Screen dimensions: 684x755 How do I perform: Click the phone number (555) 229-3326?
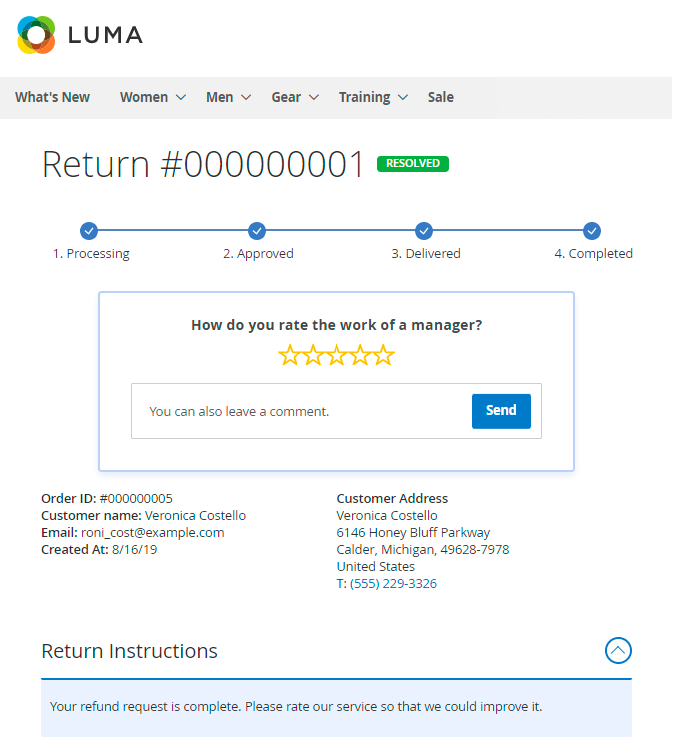coord(393,583)
